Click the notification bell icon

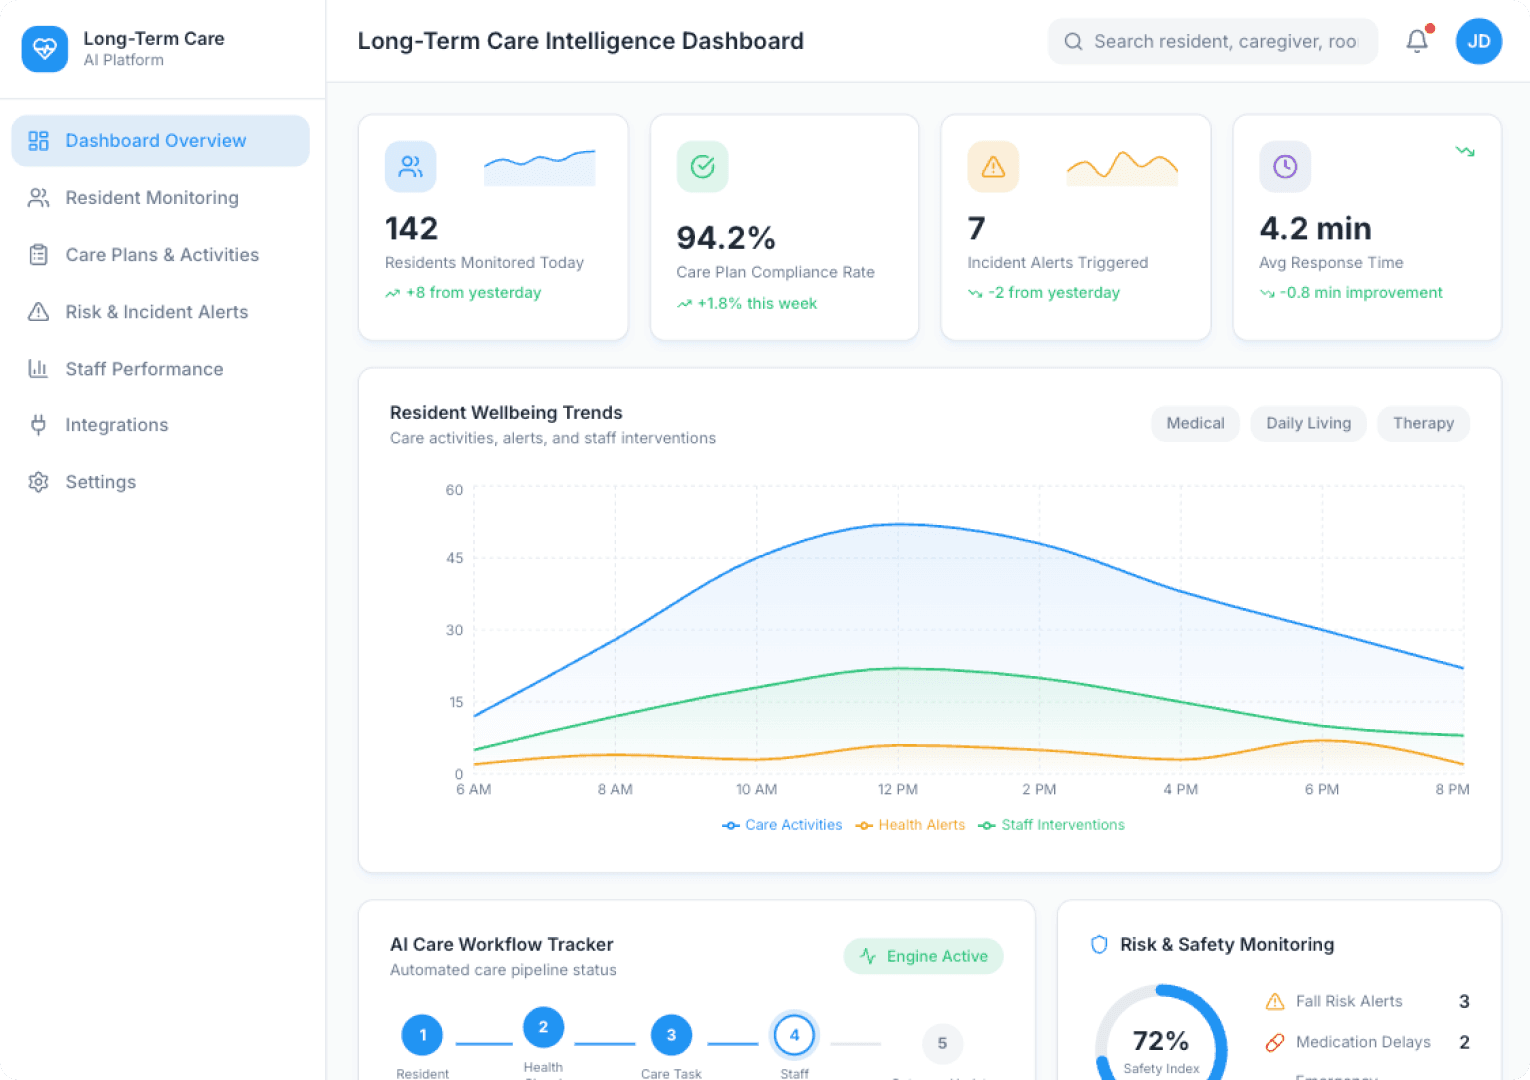pyautogui.click(x=1416, y=41)
